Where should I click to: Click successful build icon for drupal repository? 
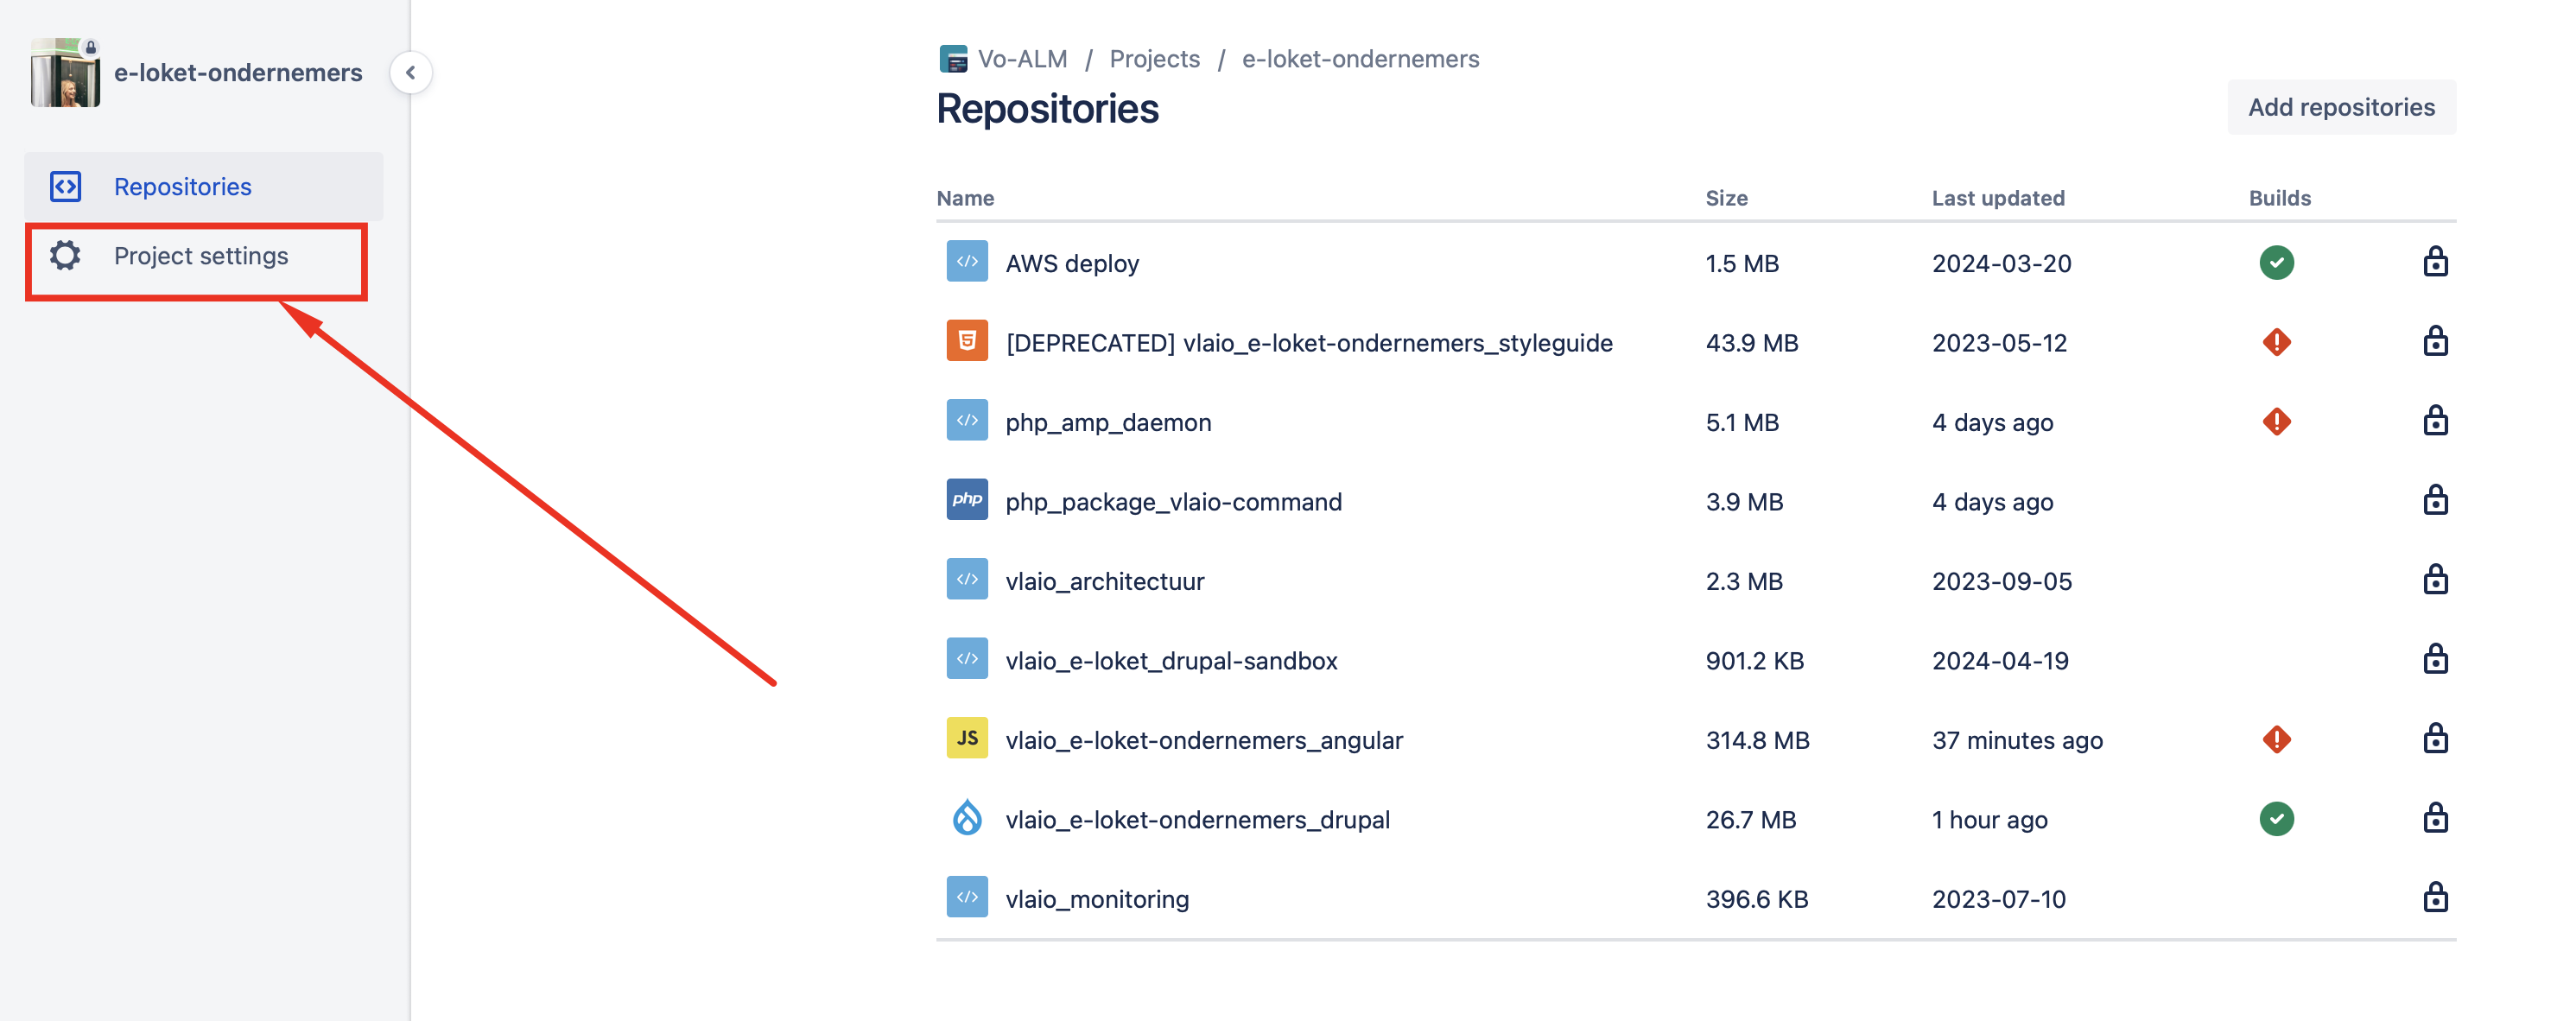click(x=2275, y=819)
